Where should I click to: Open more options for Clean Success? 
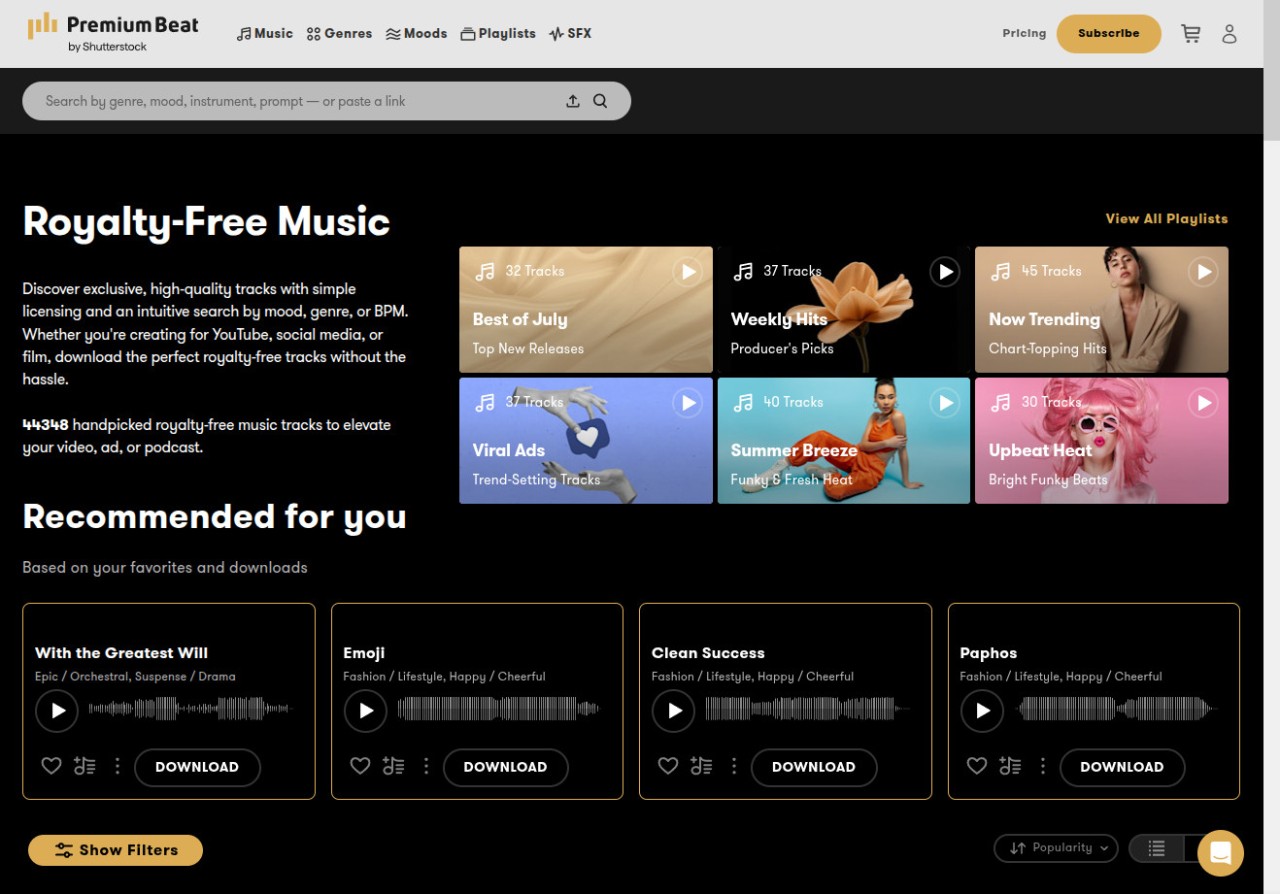pos(734,766)
